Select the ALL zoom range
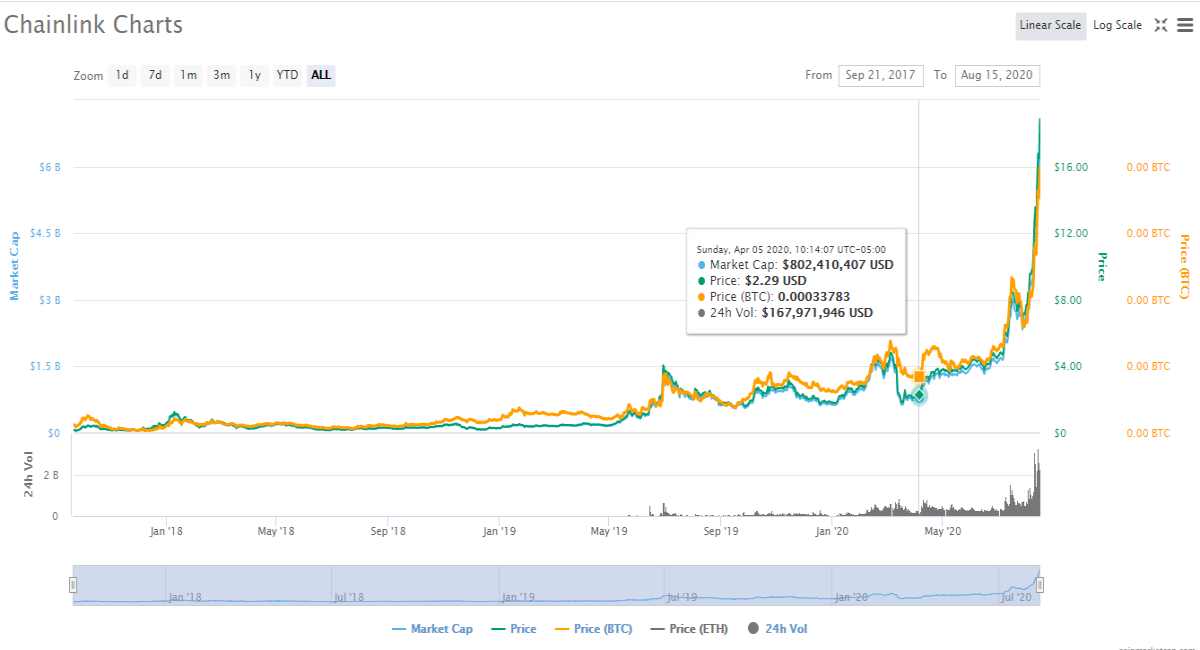The image size is (1200, 650). 321,75
